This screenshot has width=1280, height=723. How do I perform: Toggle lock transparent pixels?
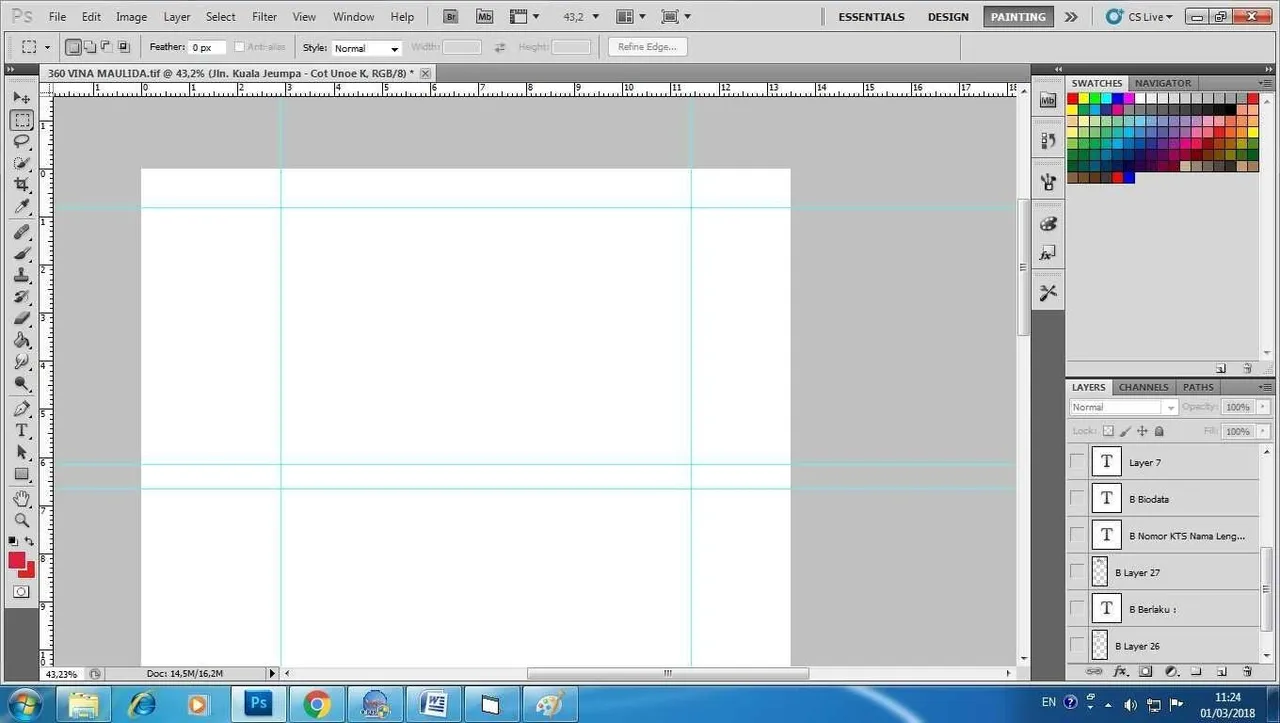1108,431
